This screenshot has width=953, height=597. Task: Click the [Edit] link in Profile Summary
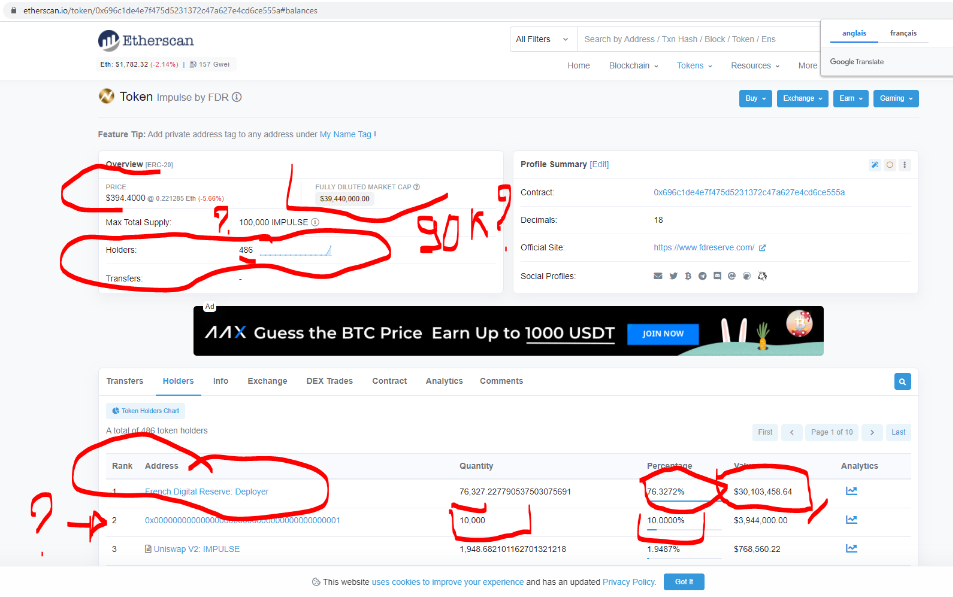pos(599,164)
